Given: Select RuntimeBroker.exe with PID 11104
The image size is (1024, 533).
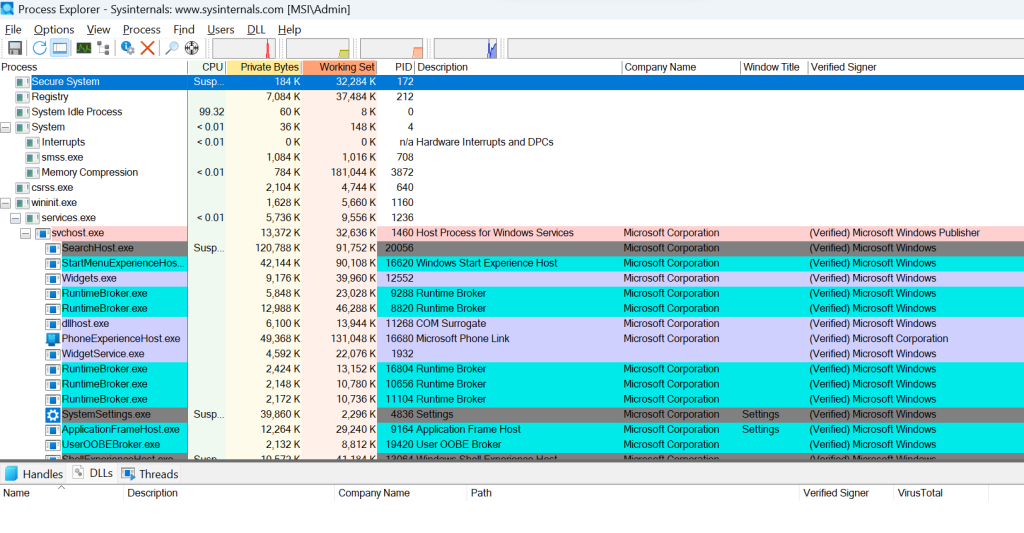Looking at the screenshot, I should [x=512, y=399].
